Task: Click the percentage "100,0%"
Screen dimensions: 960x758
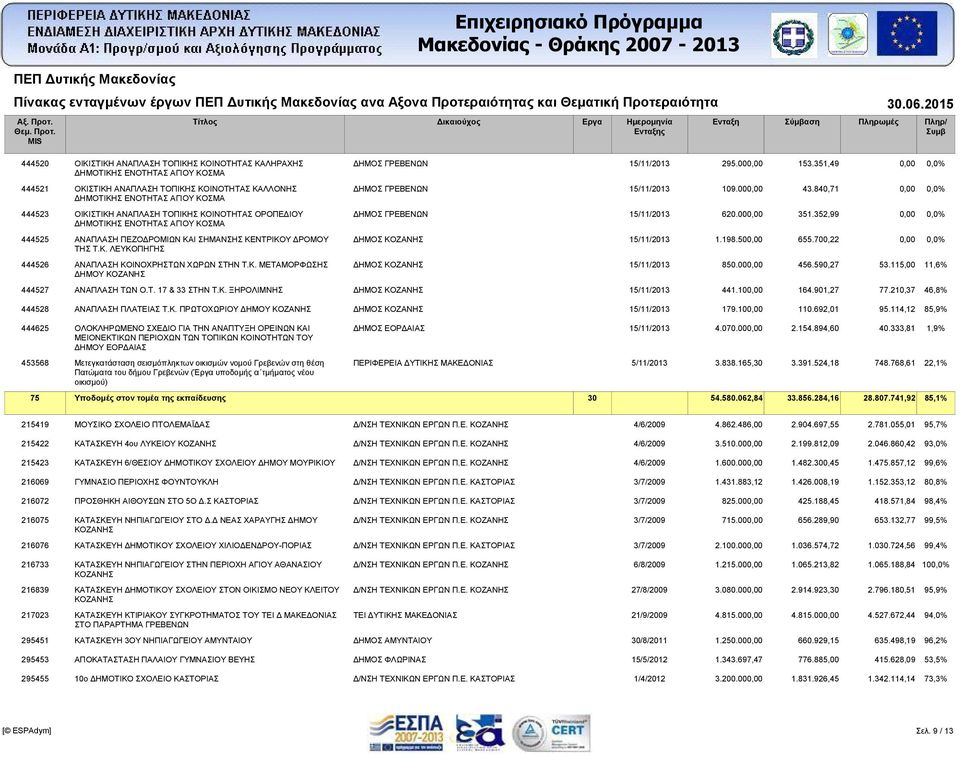Action: [x=936, y=565]
